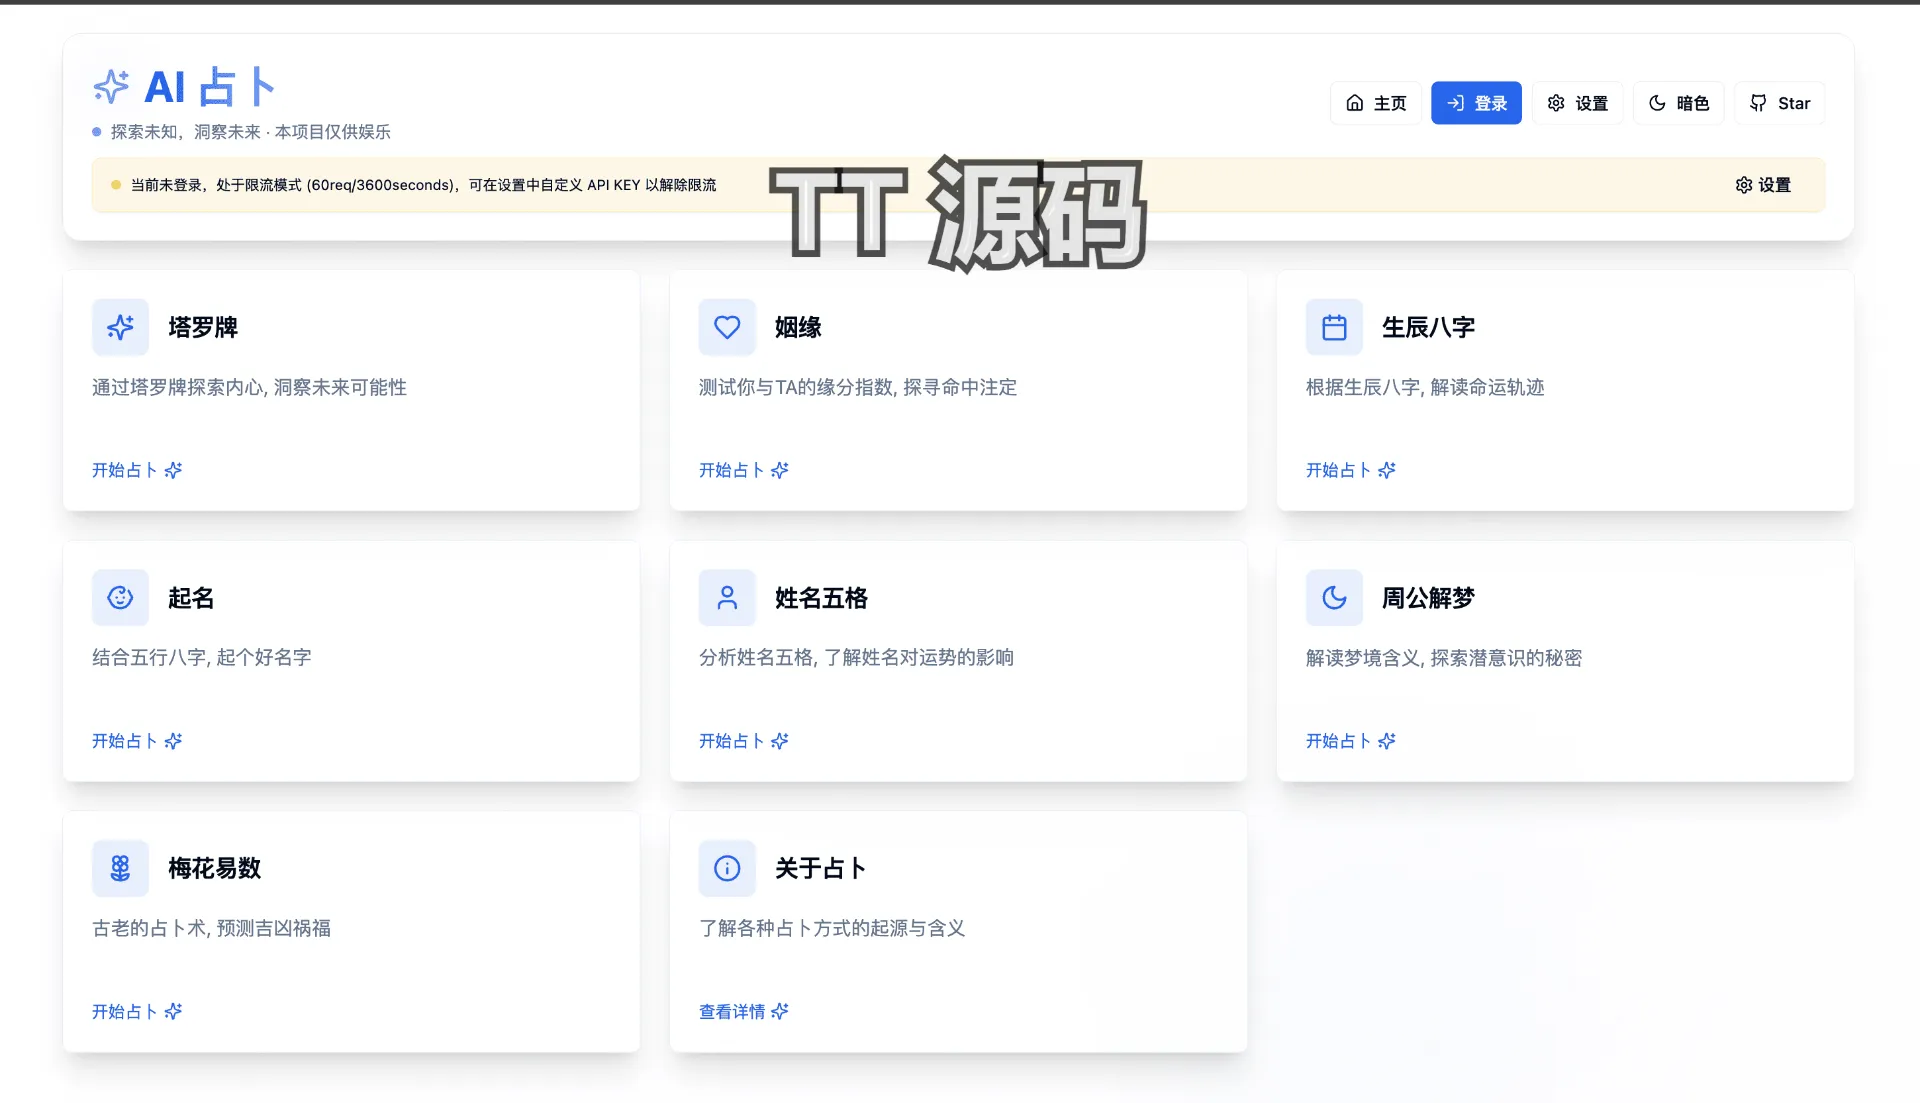Click the 周公解梦 card heading
Viewport: 1920px width, 1103px height.
[1428, 598]
